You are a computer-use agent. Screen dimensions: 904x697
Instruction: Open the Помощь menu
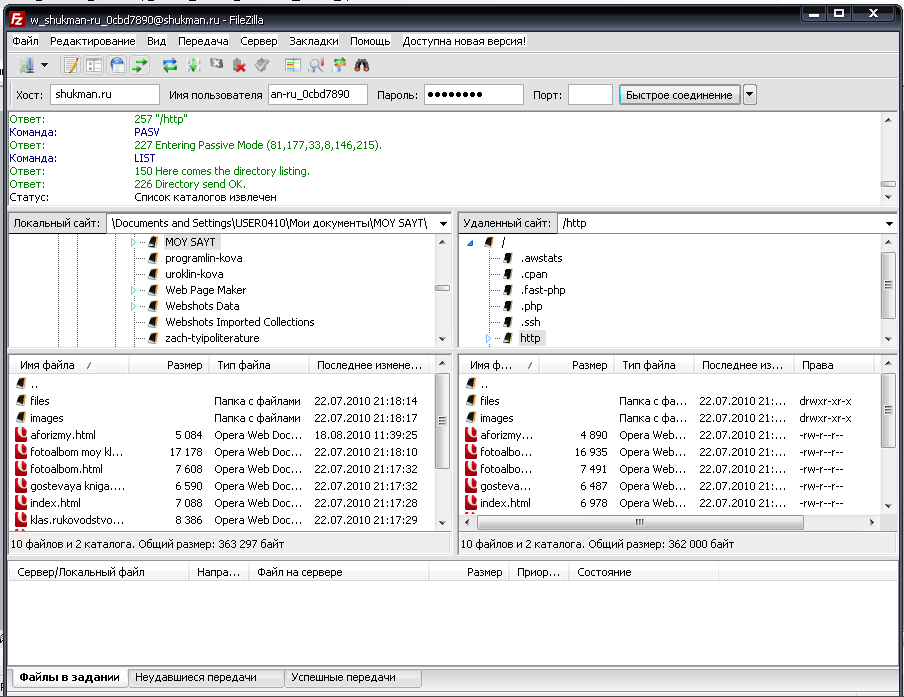(370, 41)
